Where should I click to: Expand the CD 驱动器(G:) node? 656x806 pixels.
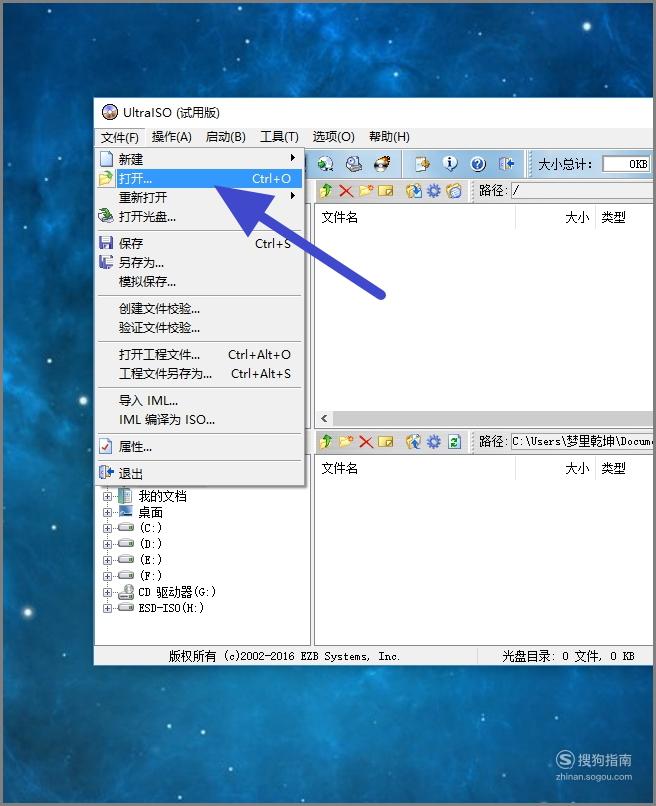tap(107, 592)
